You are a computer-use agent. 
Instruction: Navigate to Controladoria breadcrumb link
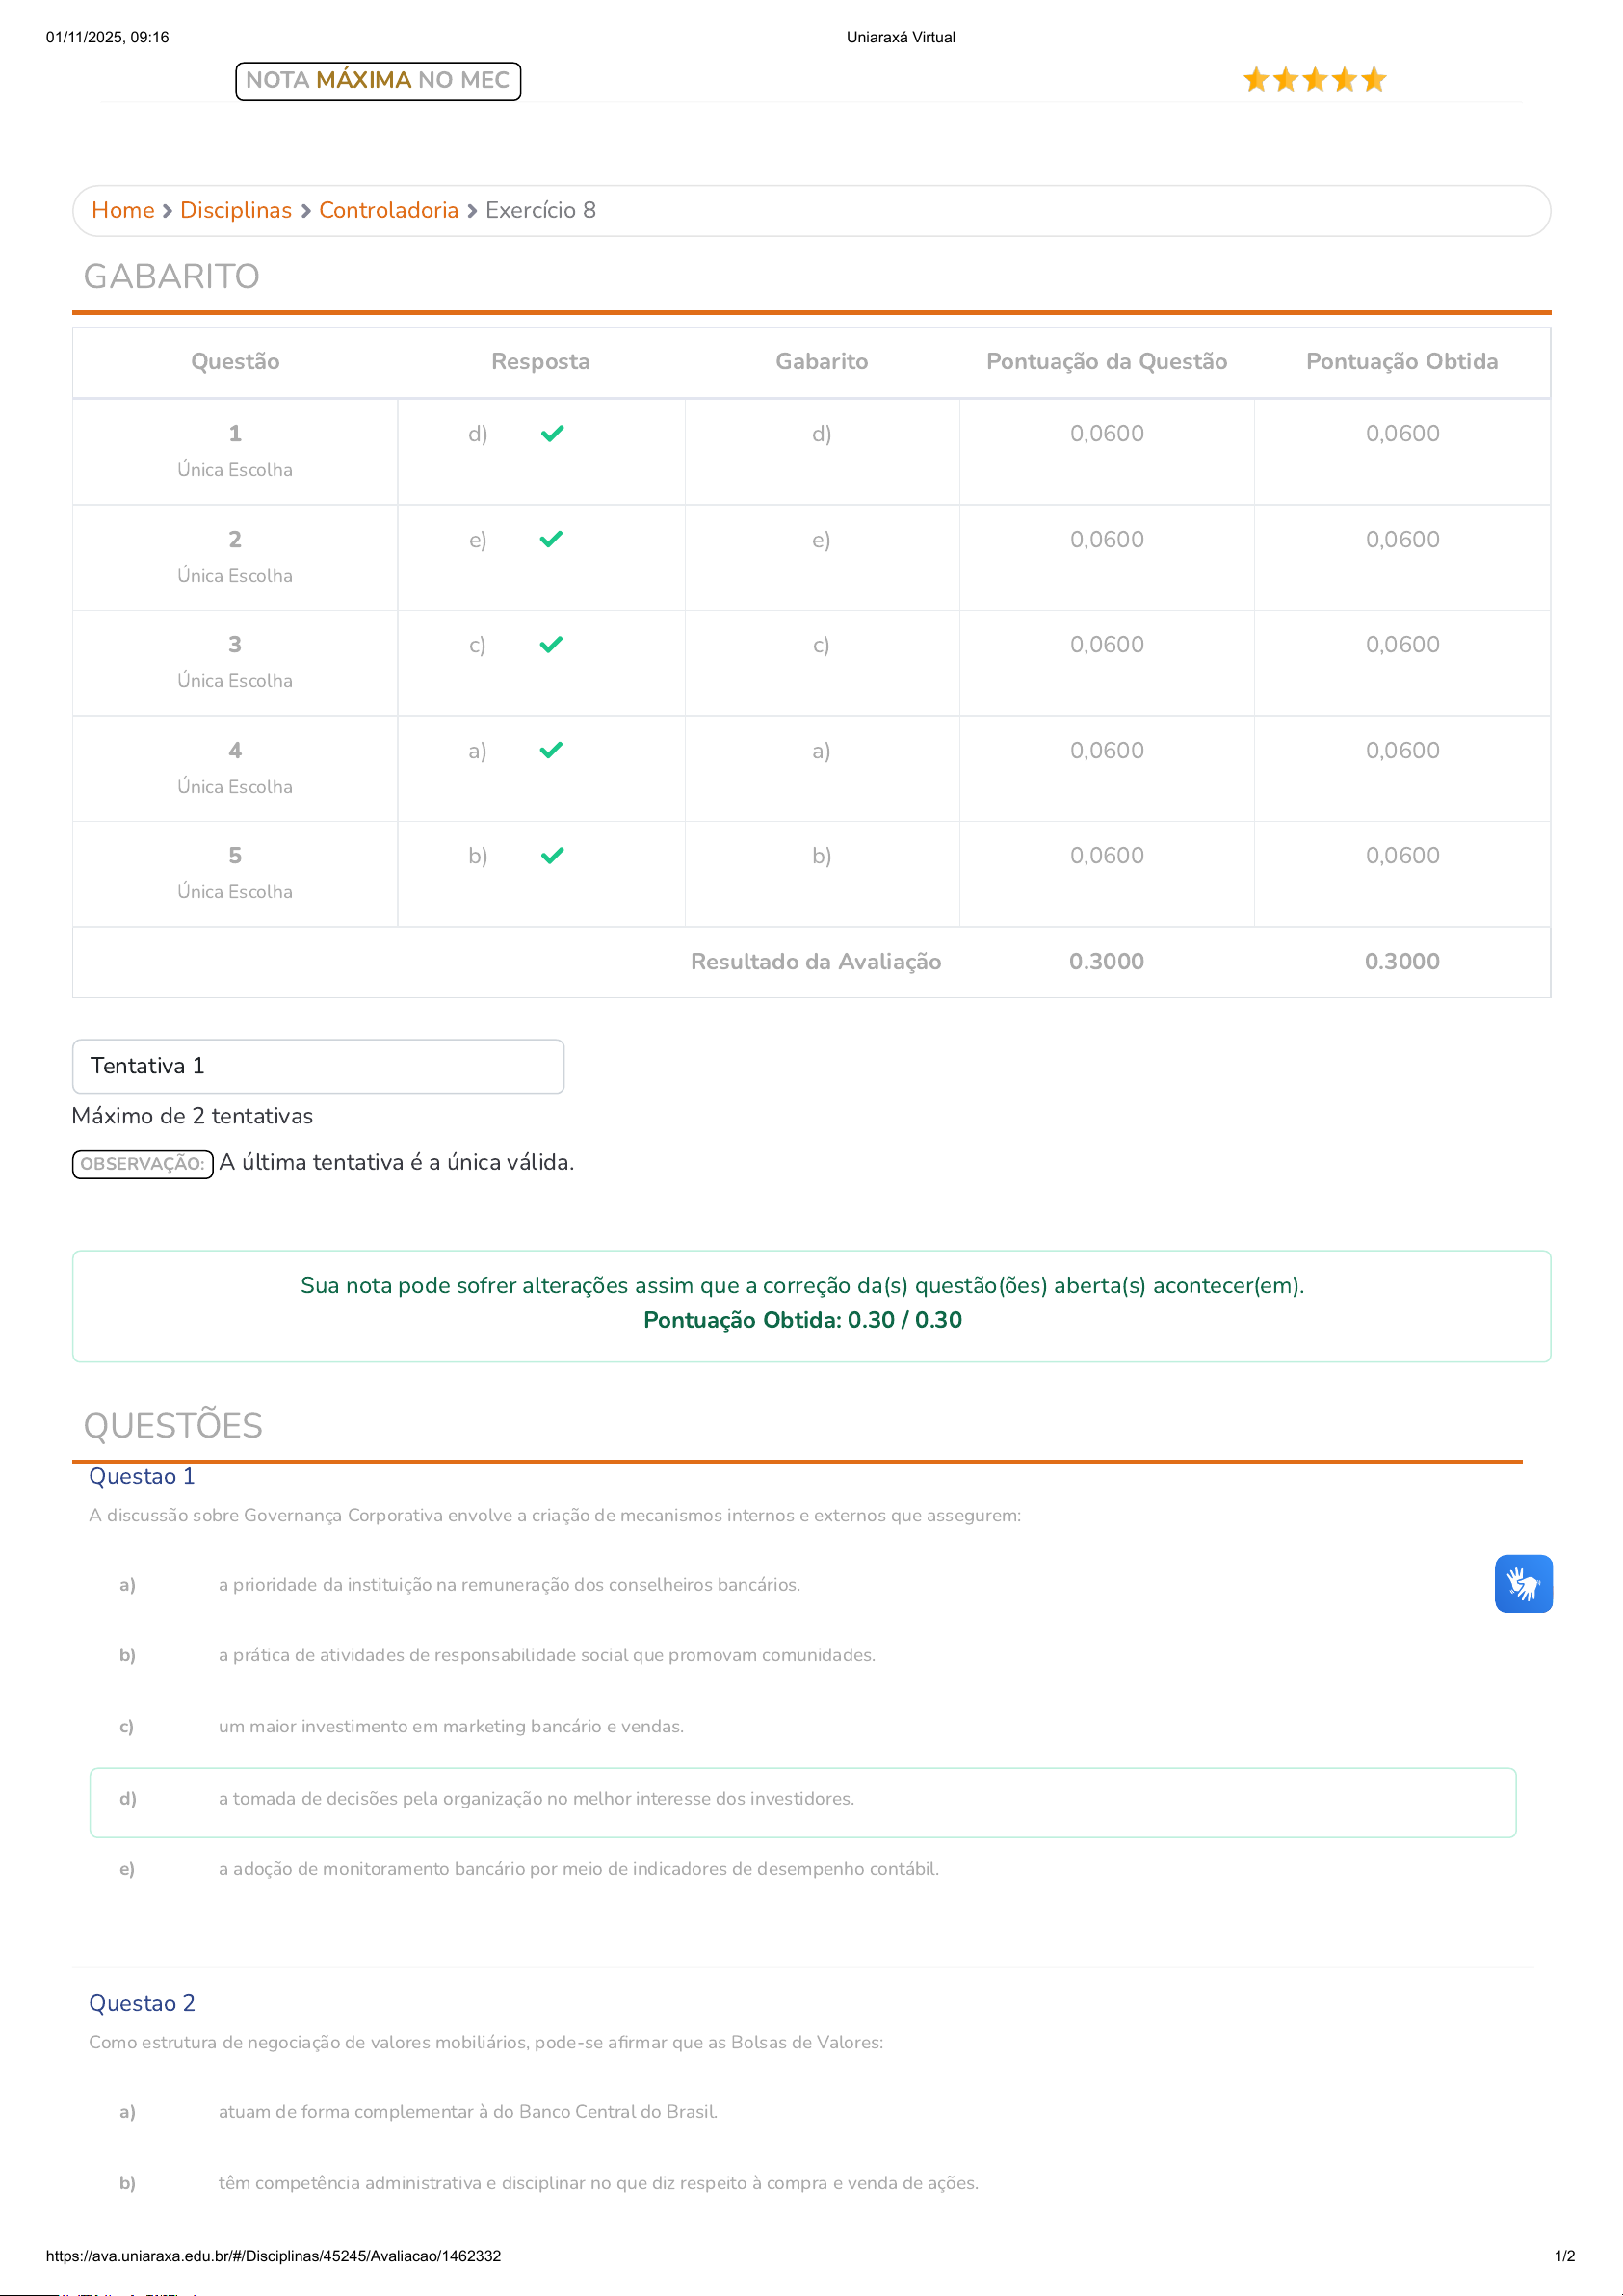pos(388,210)
